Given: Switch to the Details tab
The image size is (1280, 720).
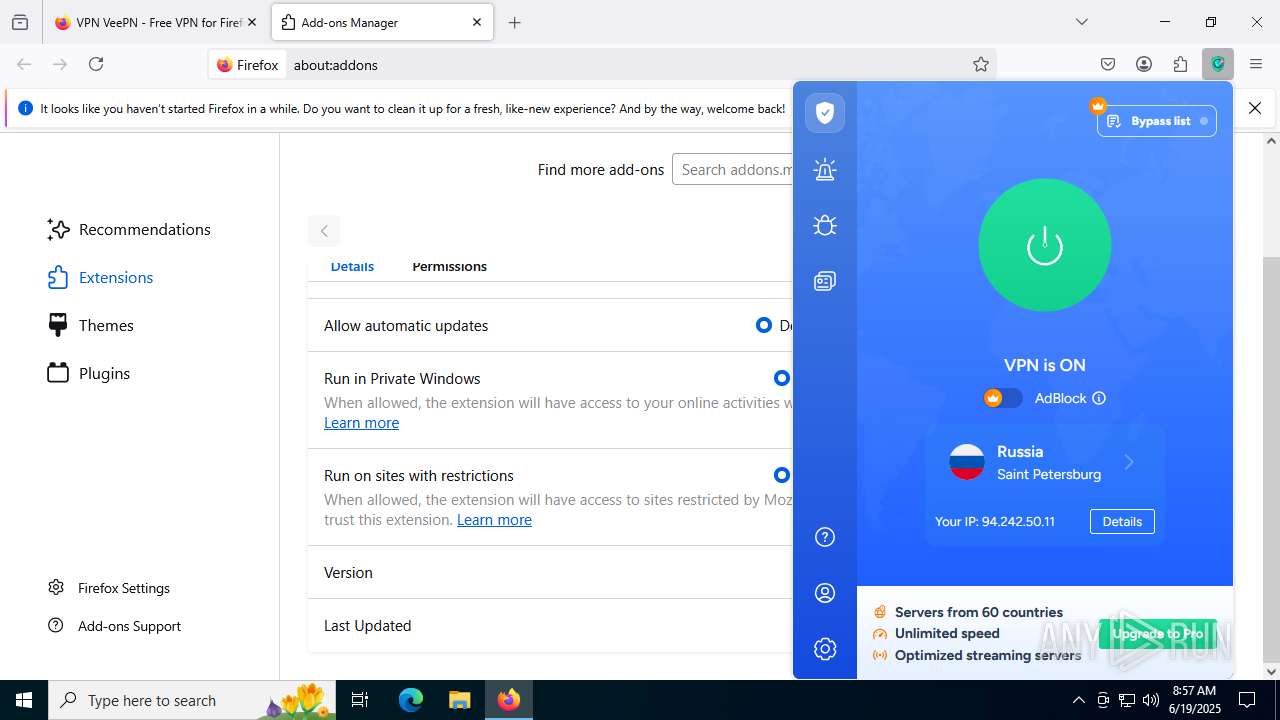Looking at the screenshot, I should 352,267.
